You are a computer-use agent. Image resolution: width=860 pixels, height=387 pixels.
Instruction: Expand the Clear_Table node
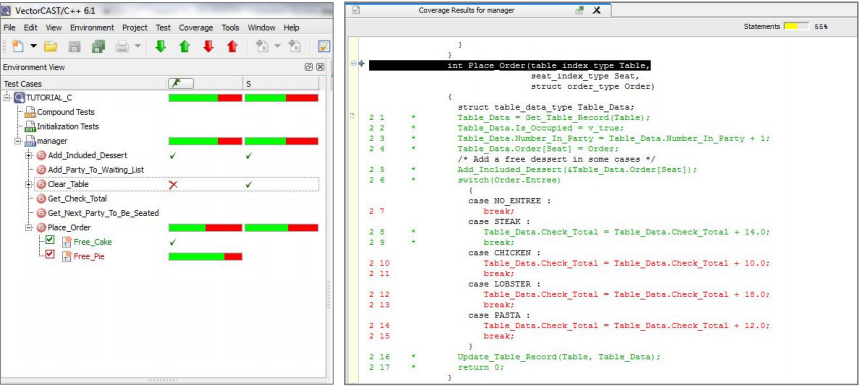click(29, 184)
